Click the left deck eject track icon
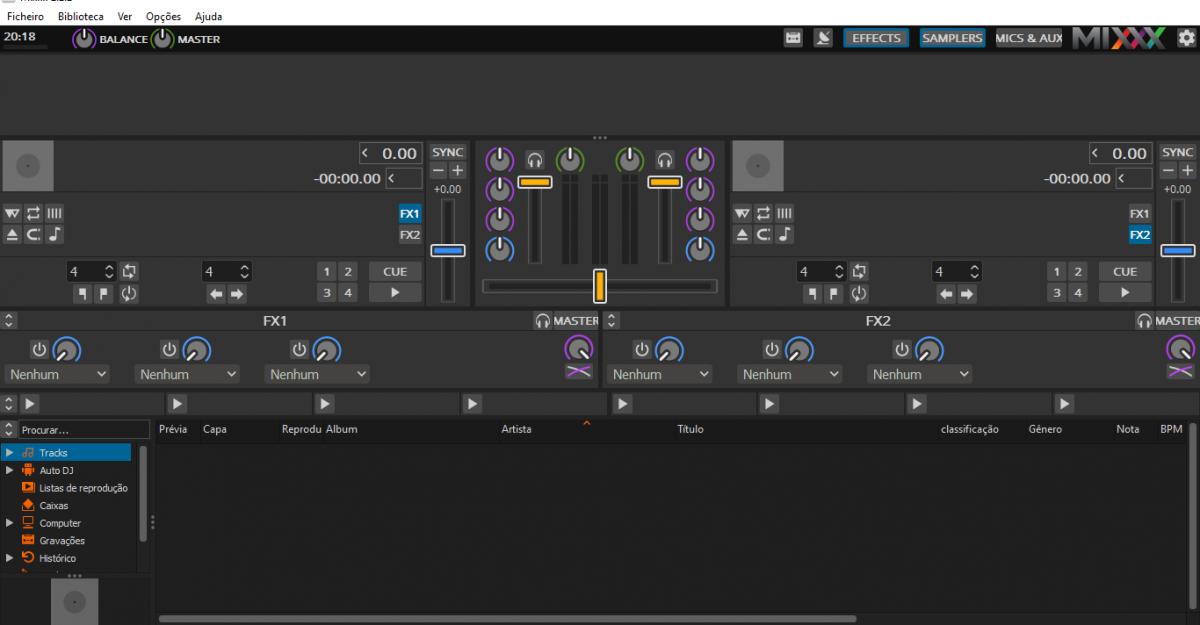 point(12,235)
